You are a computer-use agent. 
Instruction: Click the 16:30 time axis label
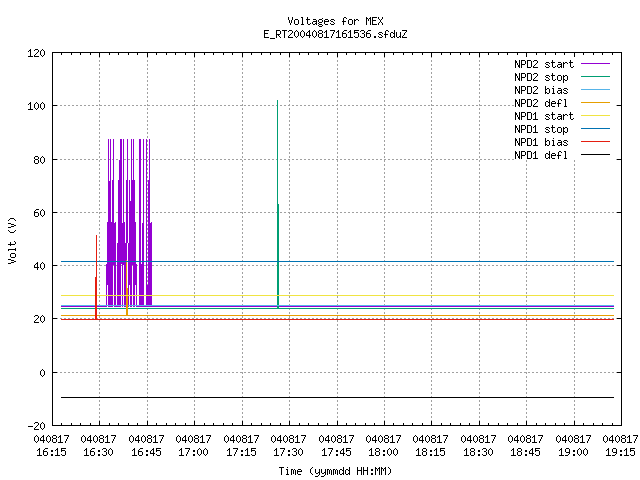(98, 452)
